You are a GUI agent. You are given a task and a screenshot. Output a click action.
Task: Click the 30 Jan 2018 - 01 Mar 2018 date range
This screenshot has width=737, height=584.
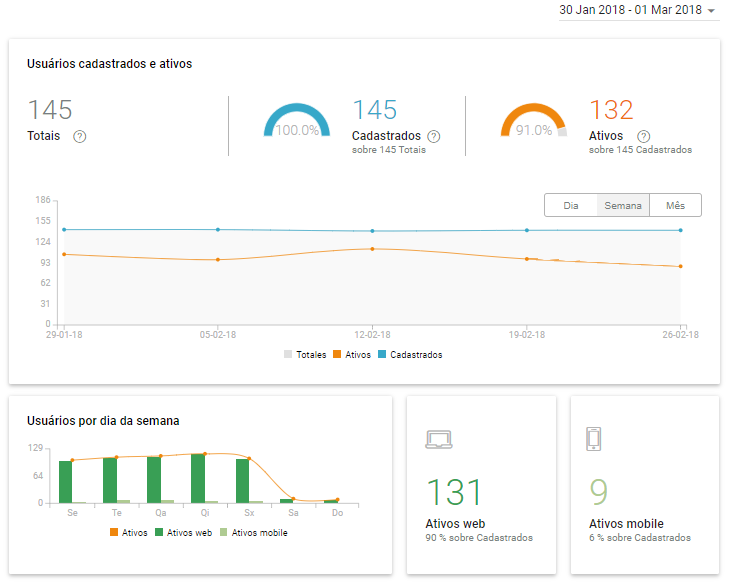tap(630, 10)
